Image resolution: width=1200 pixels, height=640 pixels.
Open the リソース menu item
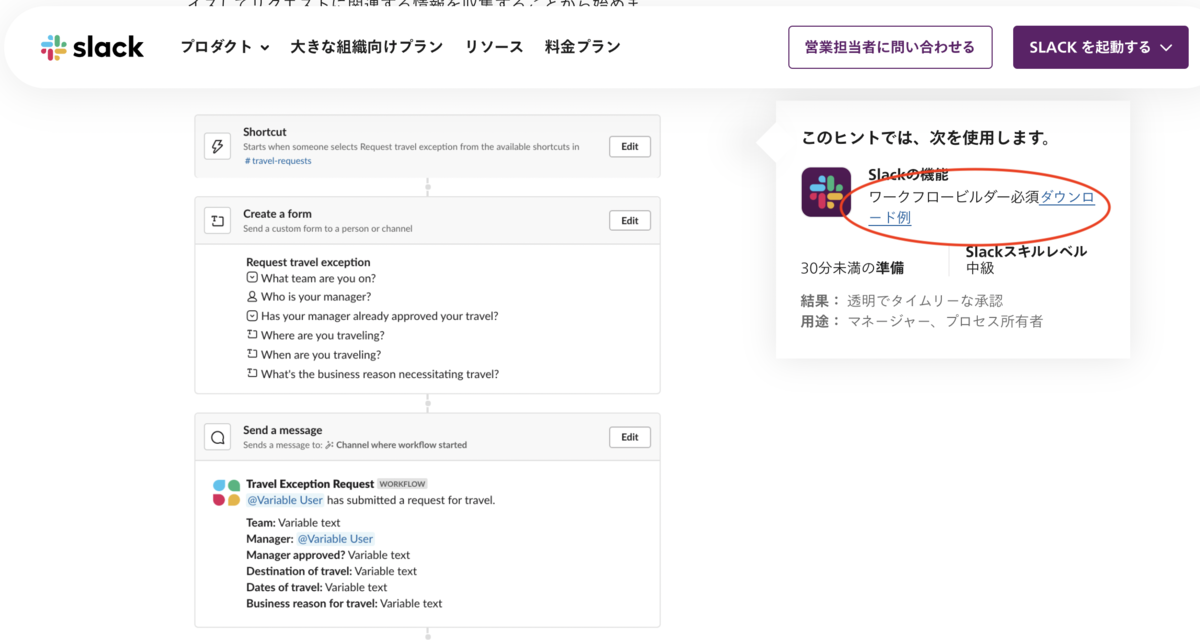pyautogui.click(x=494, y=47)
